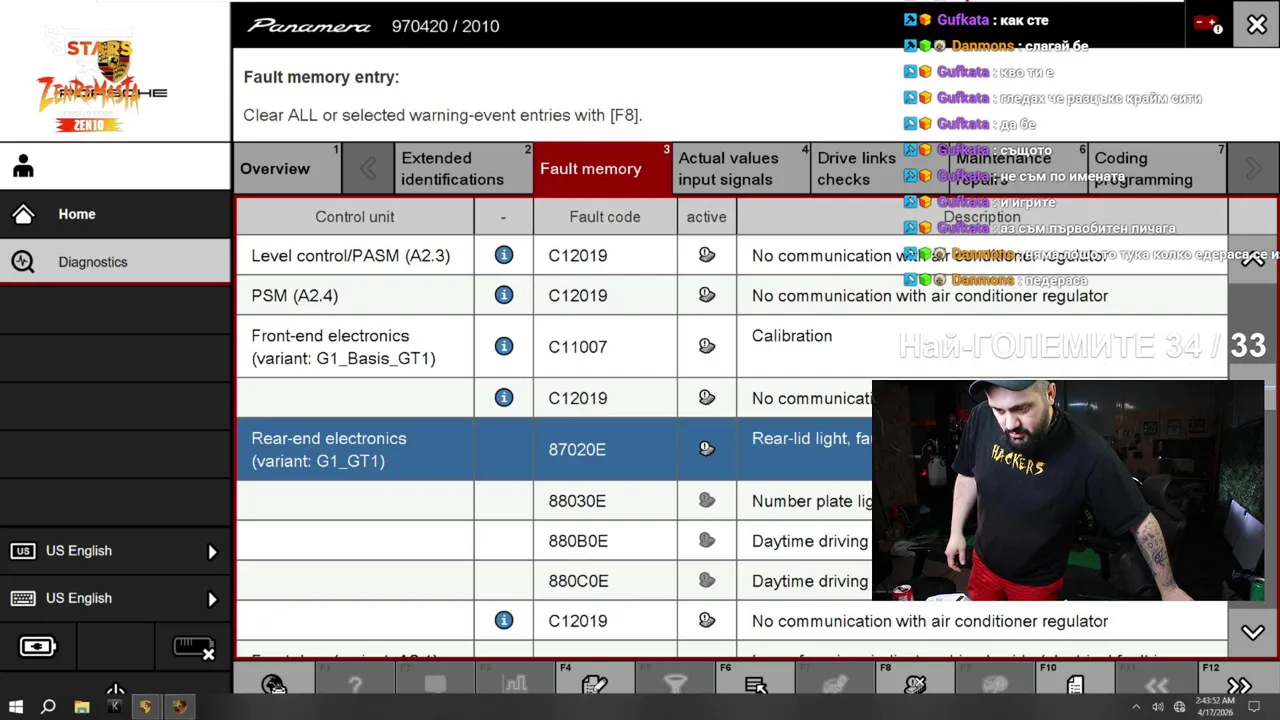Image resolution: width=1280 pixels, height=720 pixels.
Task: Select fault code C11007
Action: [578, 346]
